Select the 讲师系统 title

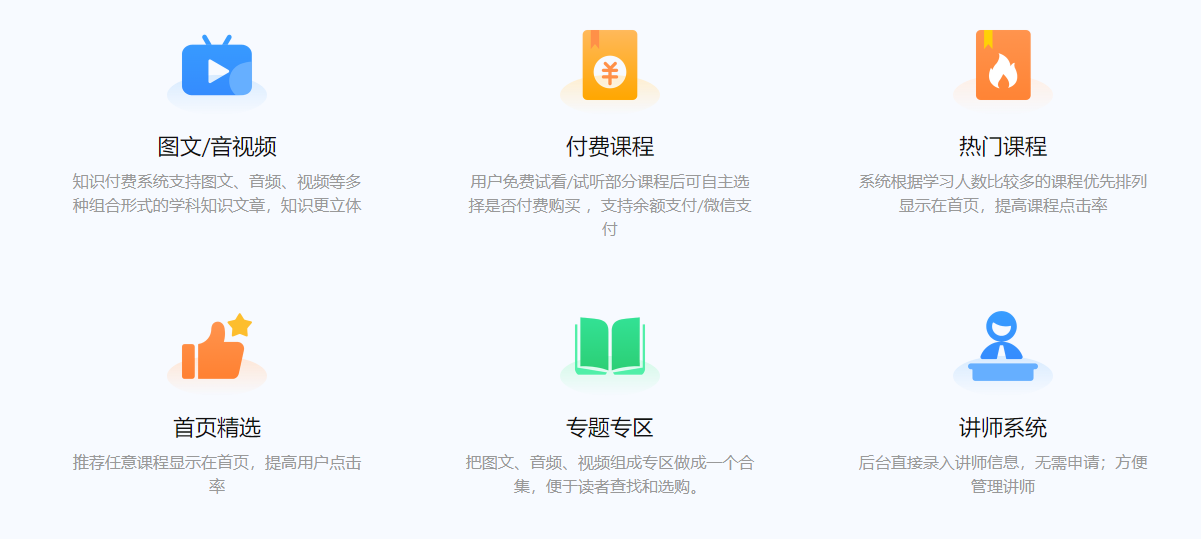coord(1002,428)
